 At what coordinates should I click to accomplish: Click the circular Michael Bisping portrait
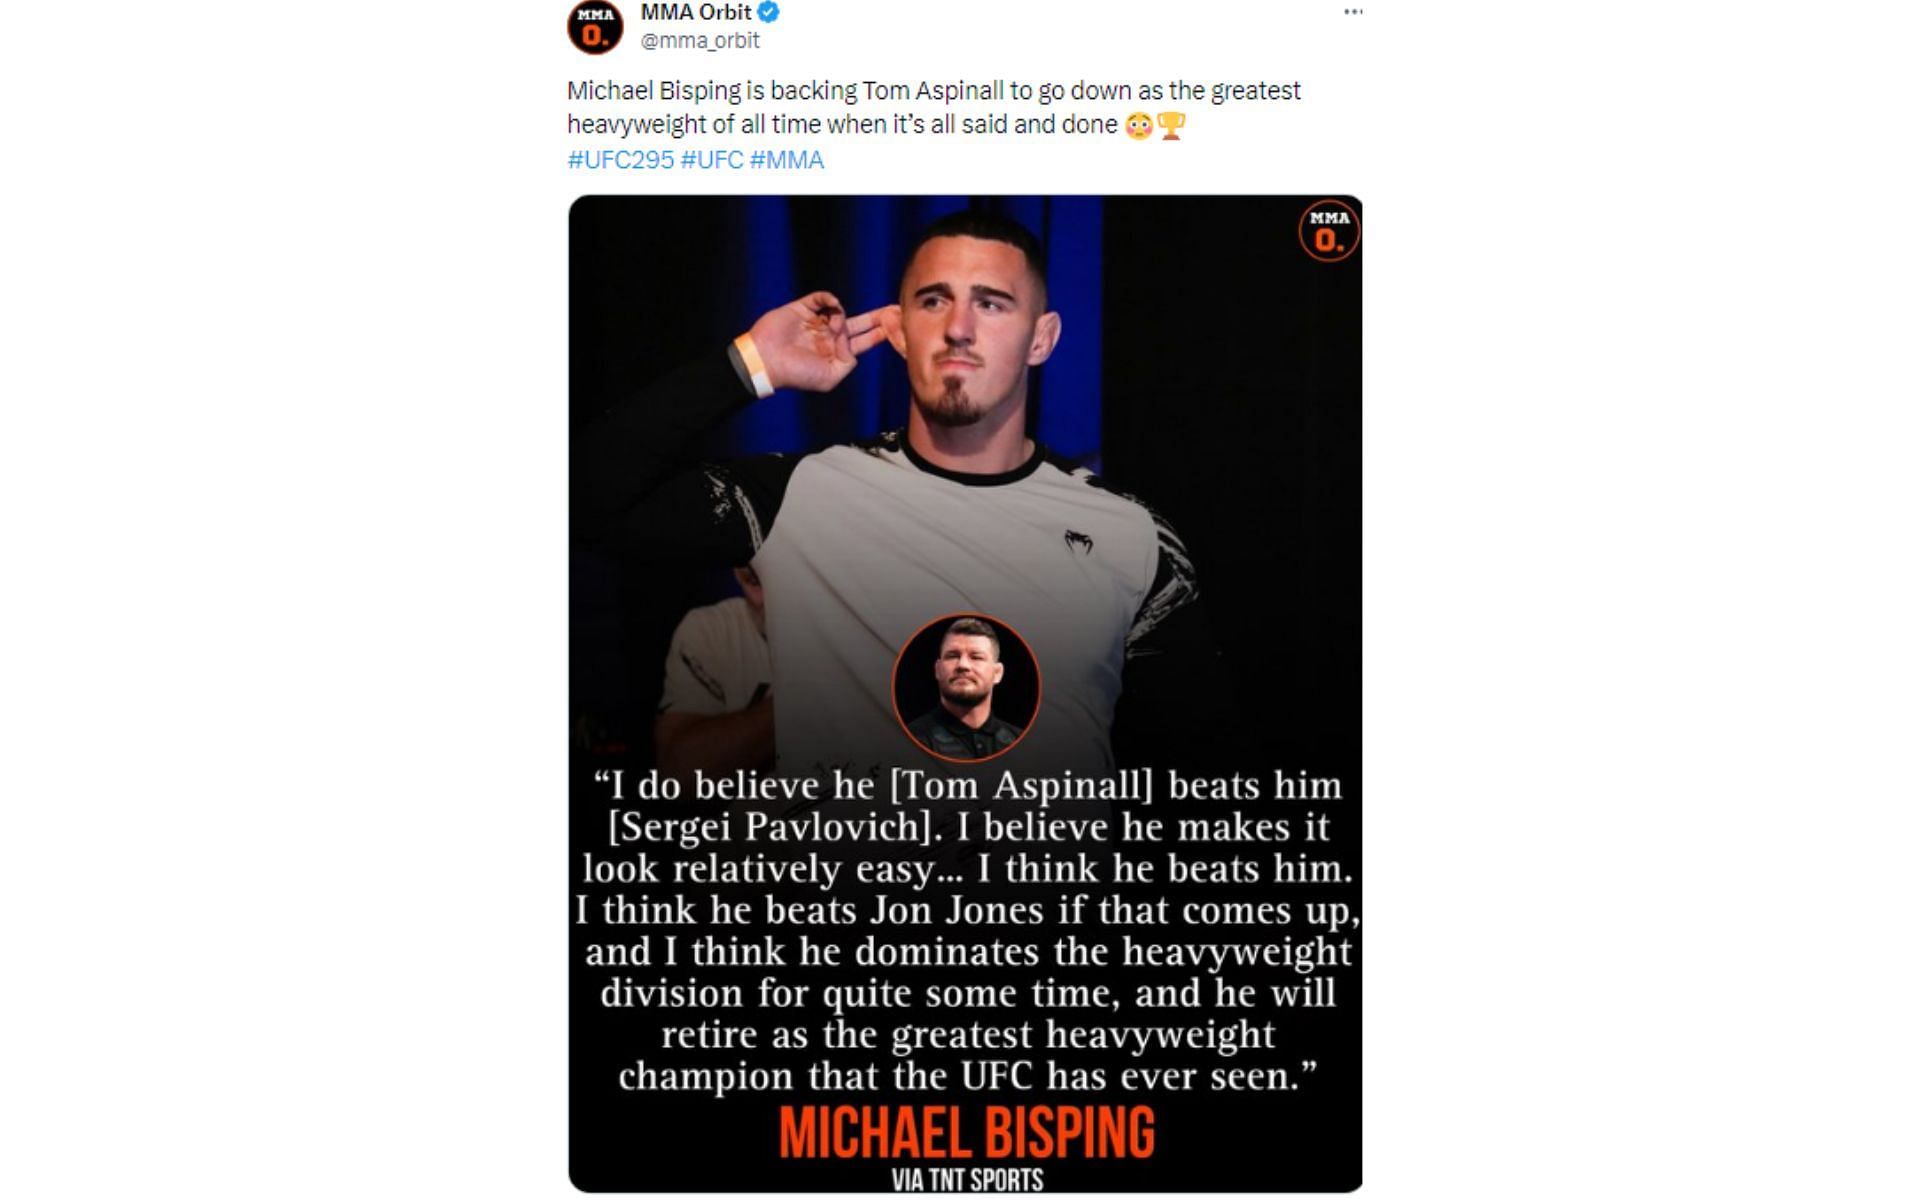[x=966, y=688]
